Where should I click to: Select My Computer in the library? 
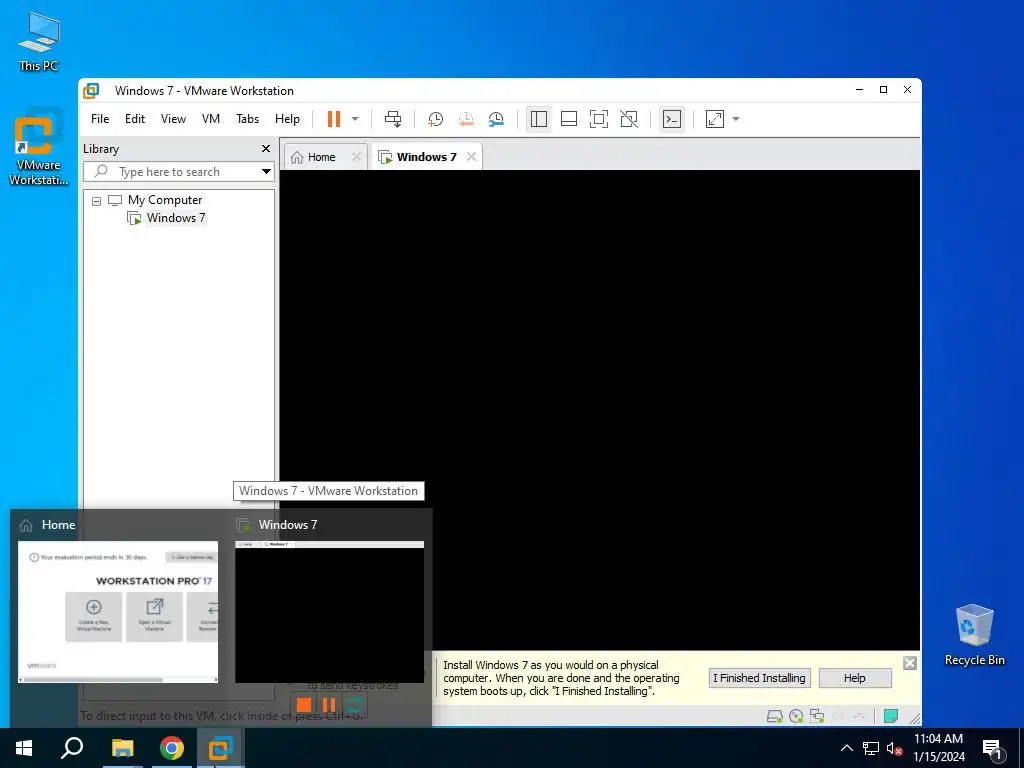(x=165, y=200)
